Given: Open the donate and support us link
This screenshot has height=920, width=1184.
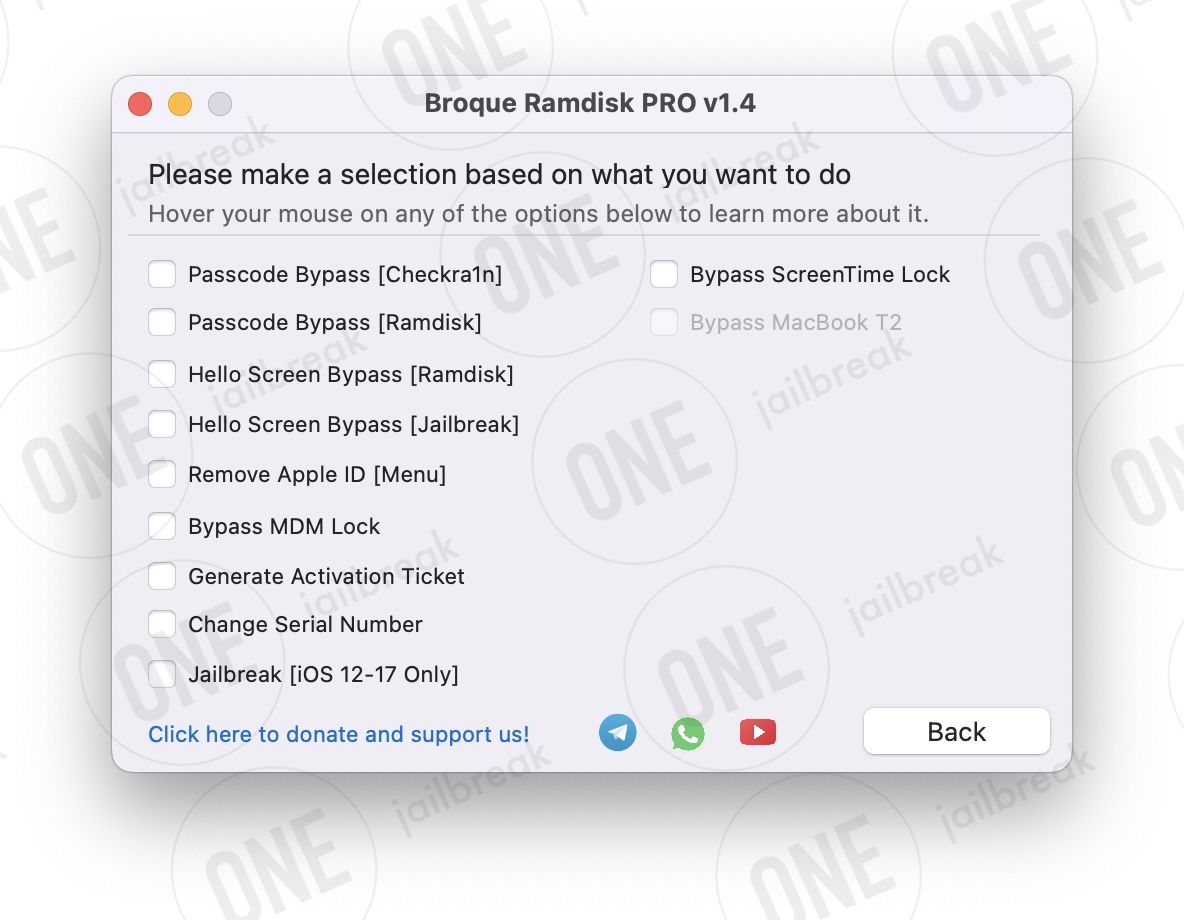Looking at the screenshot, I should pos(338,734).
